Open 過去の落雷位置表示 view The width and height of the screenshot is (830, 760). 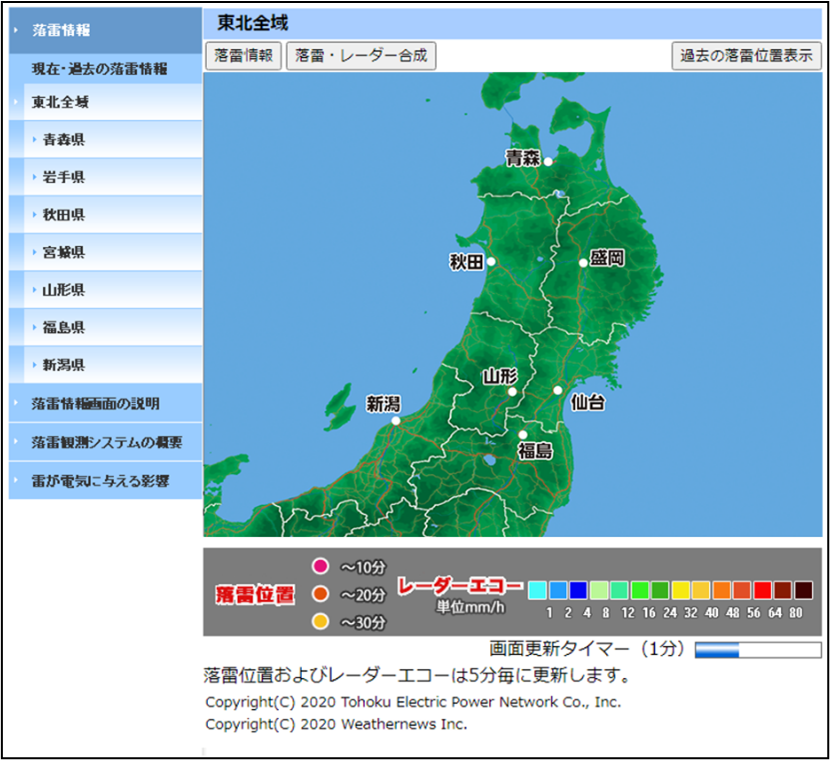746,56
